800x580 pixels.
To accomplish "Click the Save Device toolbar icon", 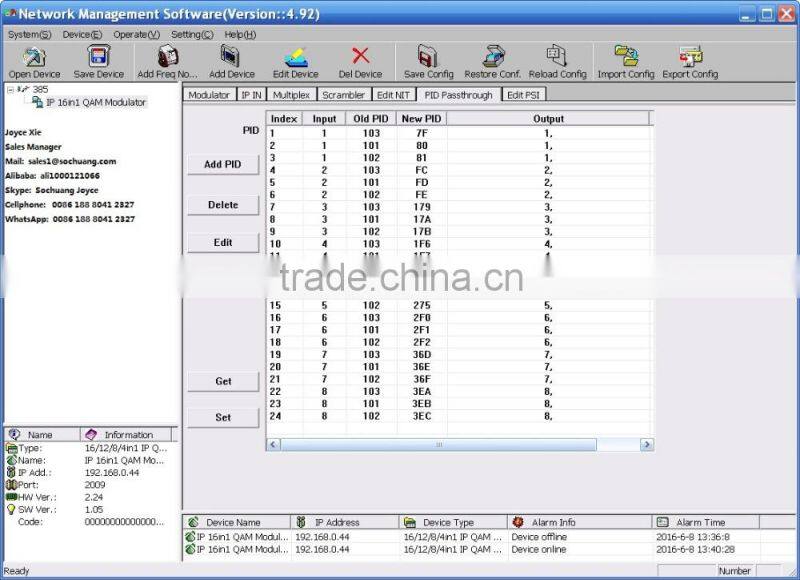I will point(98,57).
